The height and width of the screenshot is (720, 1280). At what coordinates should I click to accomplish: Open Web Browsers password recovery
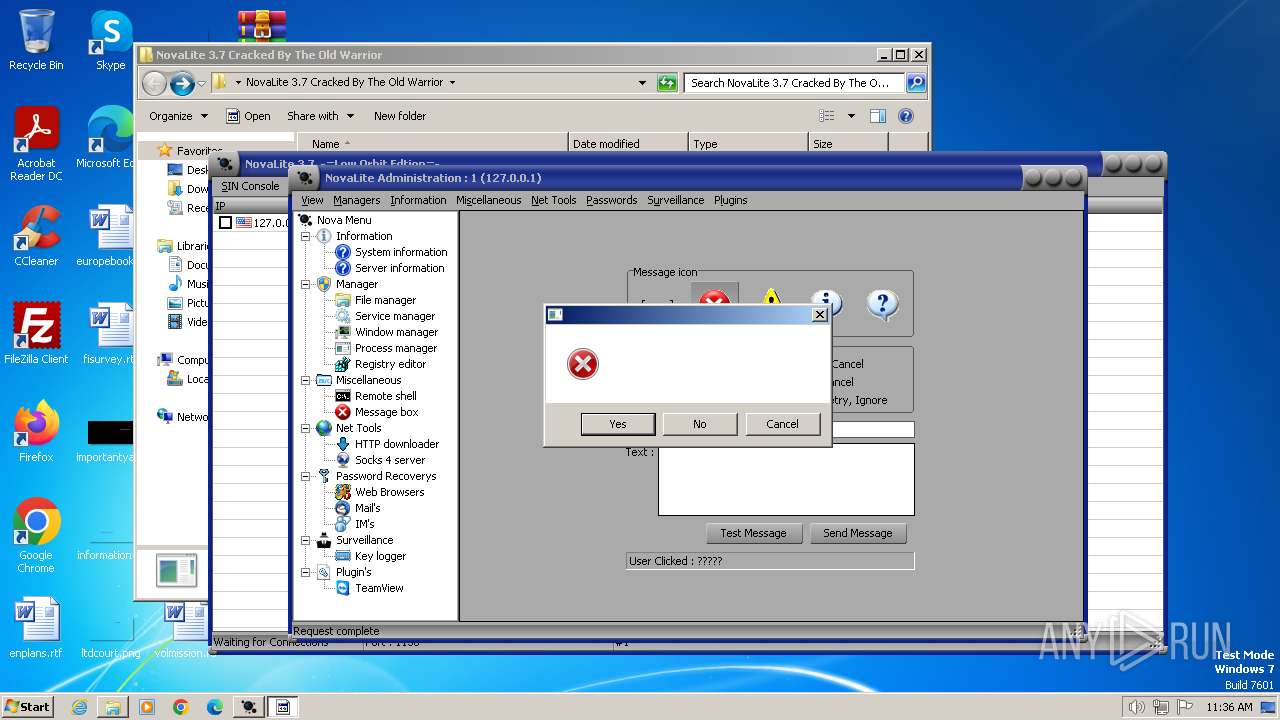pos(389,492)
